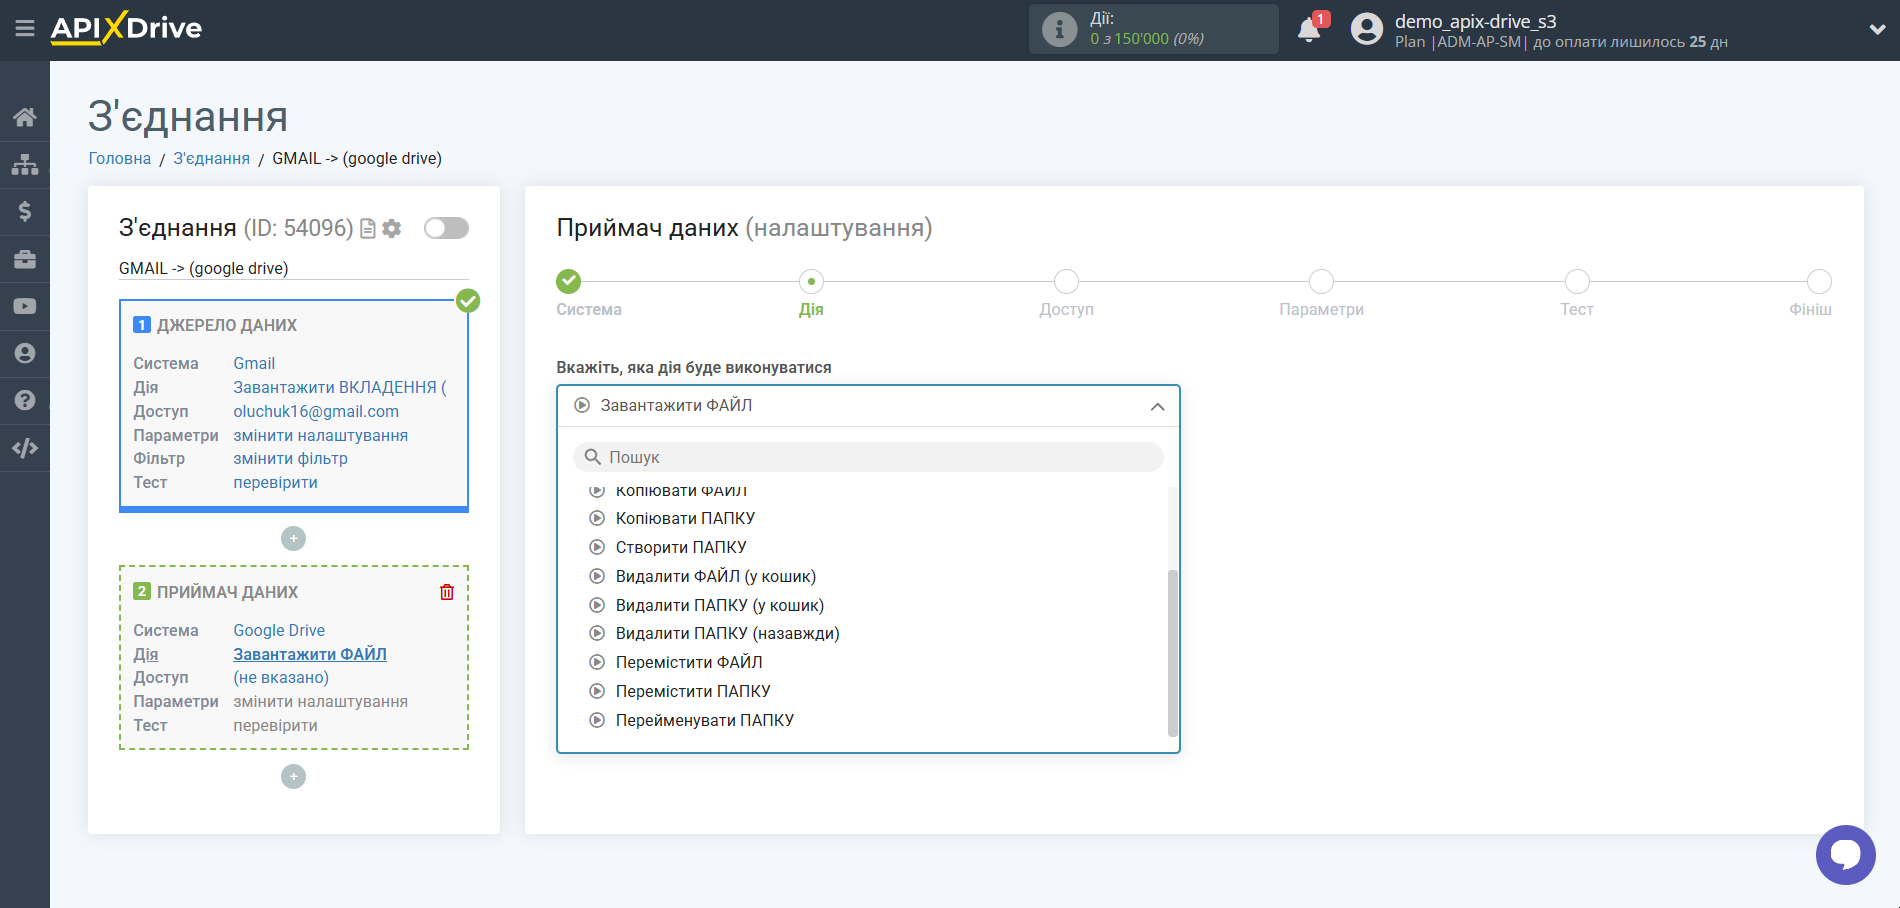Open 'Завантажити ВКЛАДЕННЯ' source action link
1900x908 pixels.
[x=340, y=388]
